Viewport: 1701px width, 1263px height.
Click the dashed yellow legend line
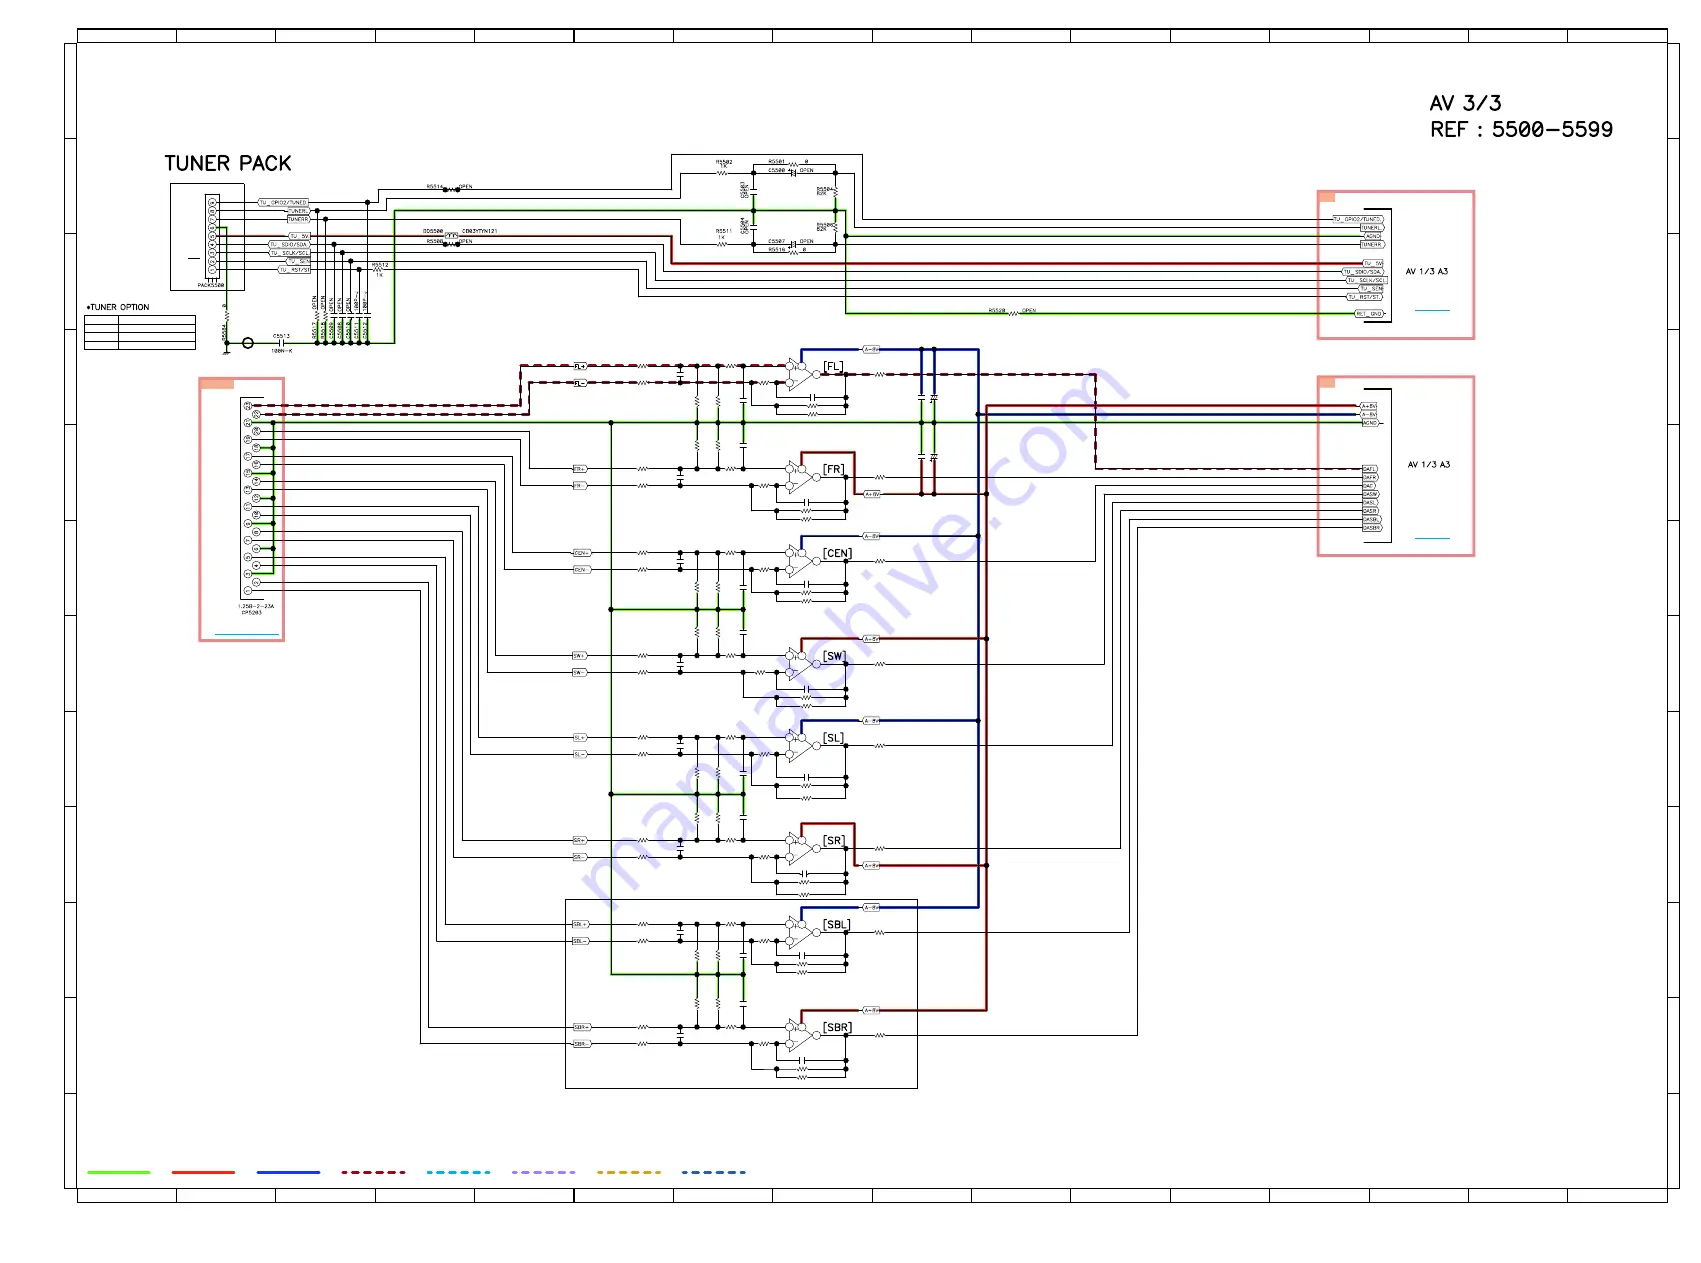(x=628, y=1172)
